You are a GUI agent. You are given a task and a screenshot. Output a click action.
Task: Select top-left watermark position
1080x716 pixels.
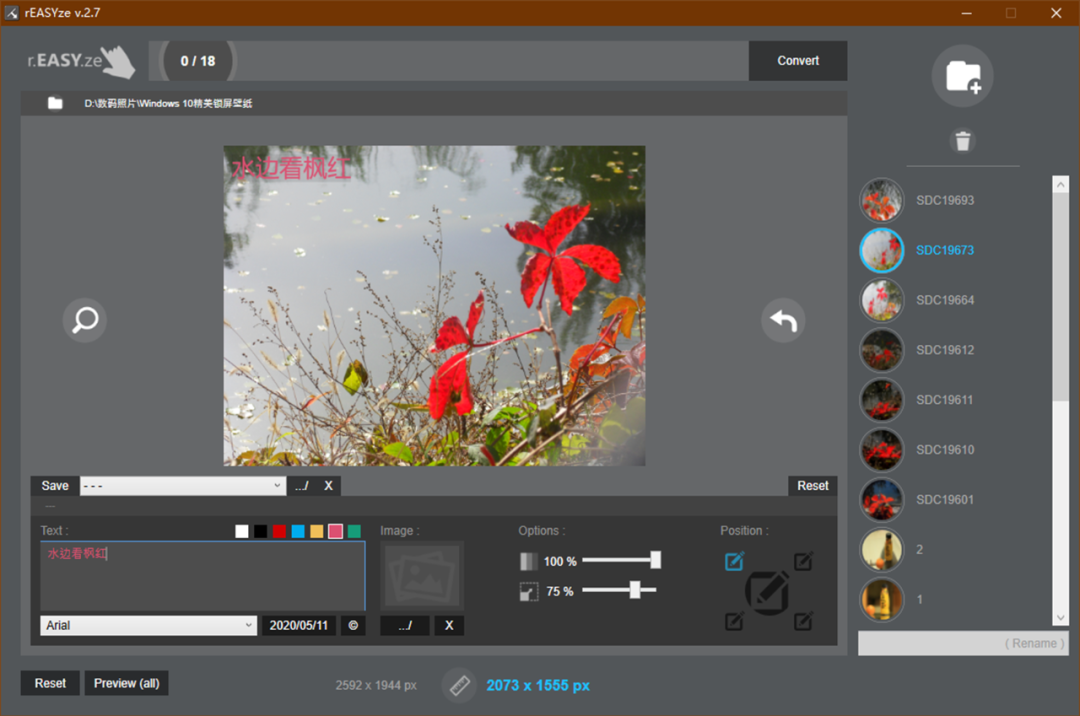point(734,562)
